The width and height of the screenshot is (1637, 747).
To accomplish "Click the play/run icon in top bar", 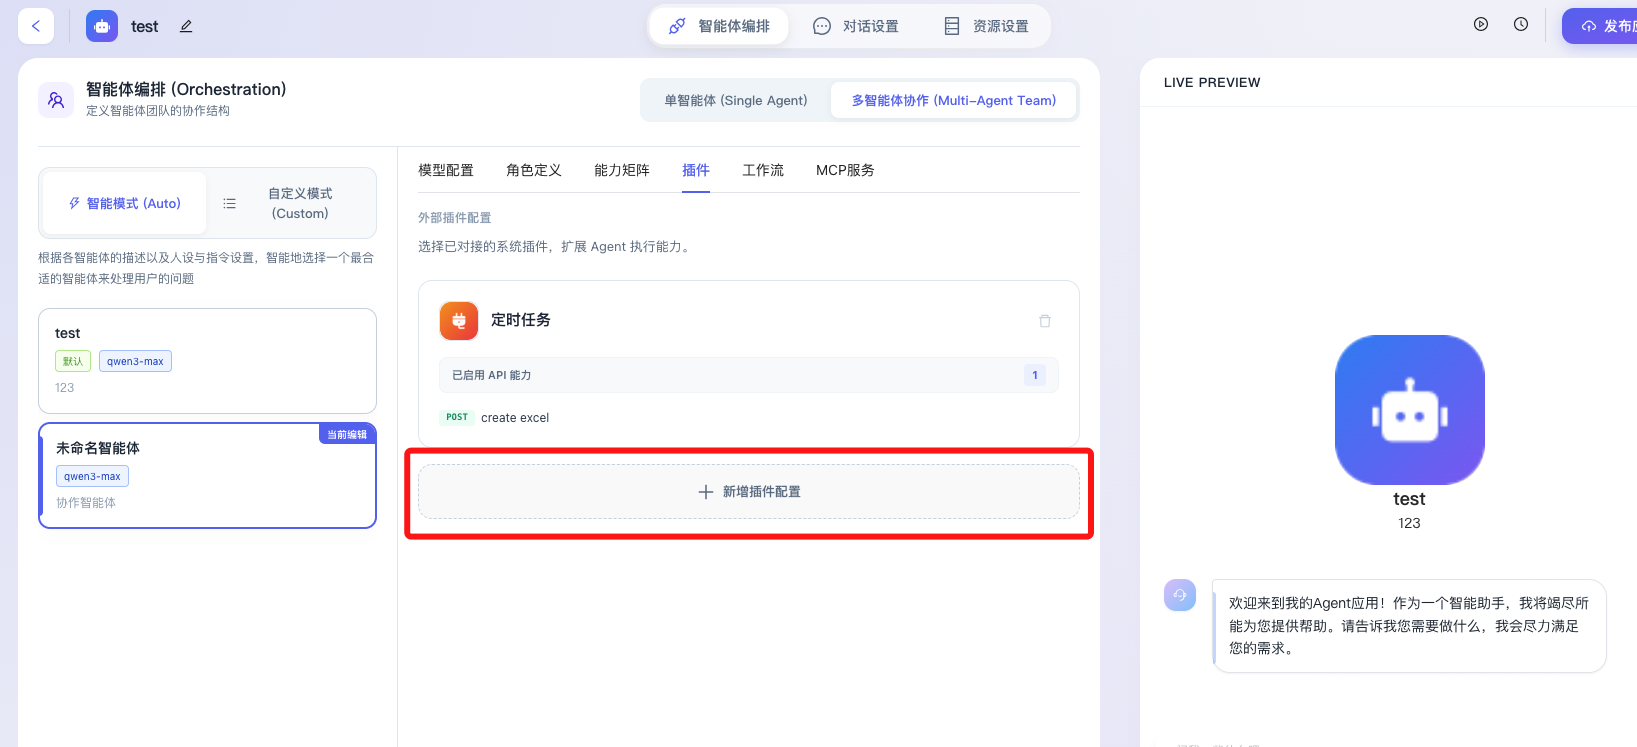I will pos(1481,25).
